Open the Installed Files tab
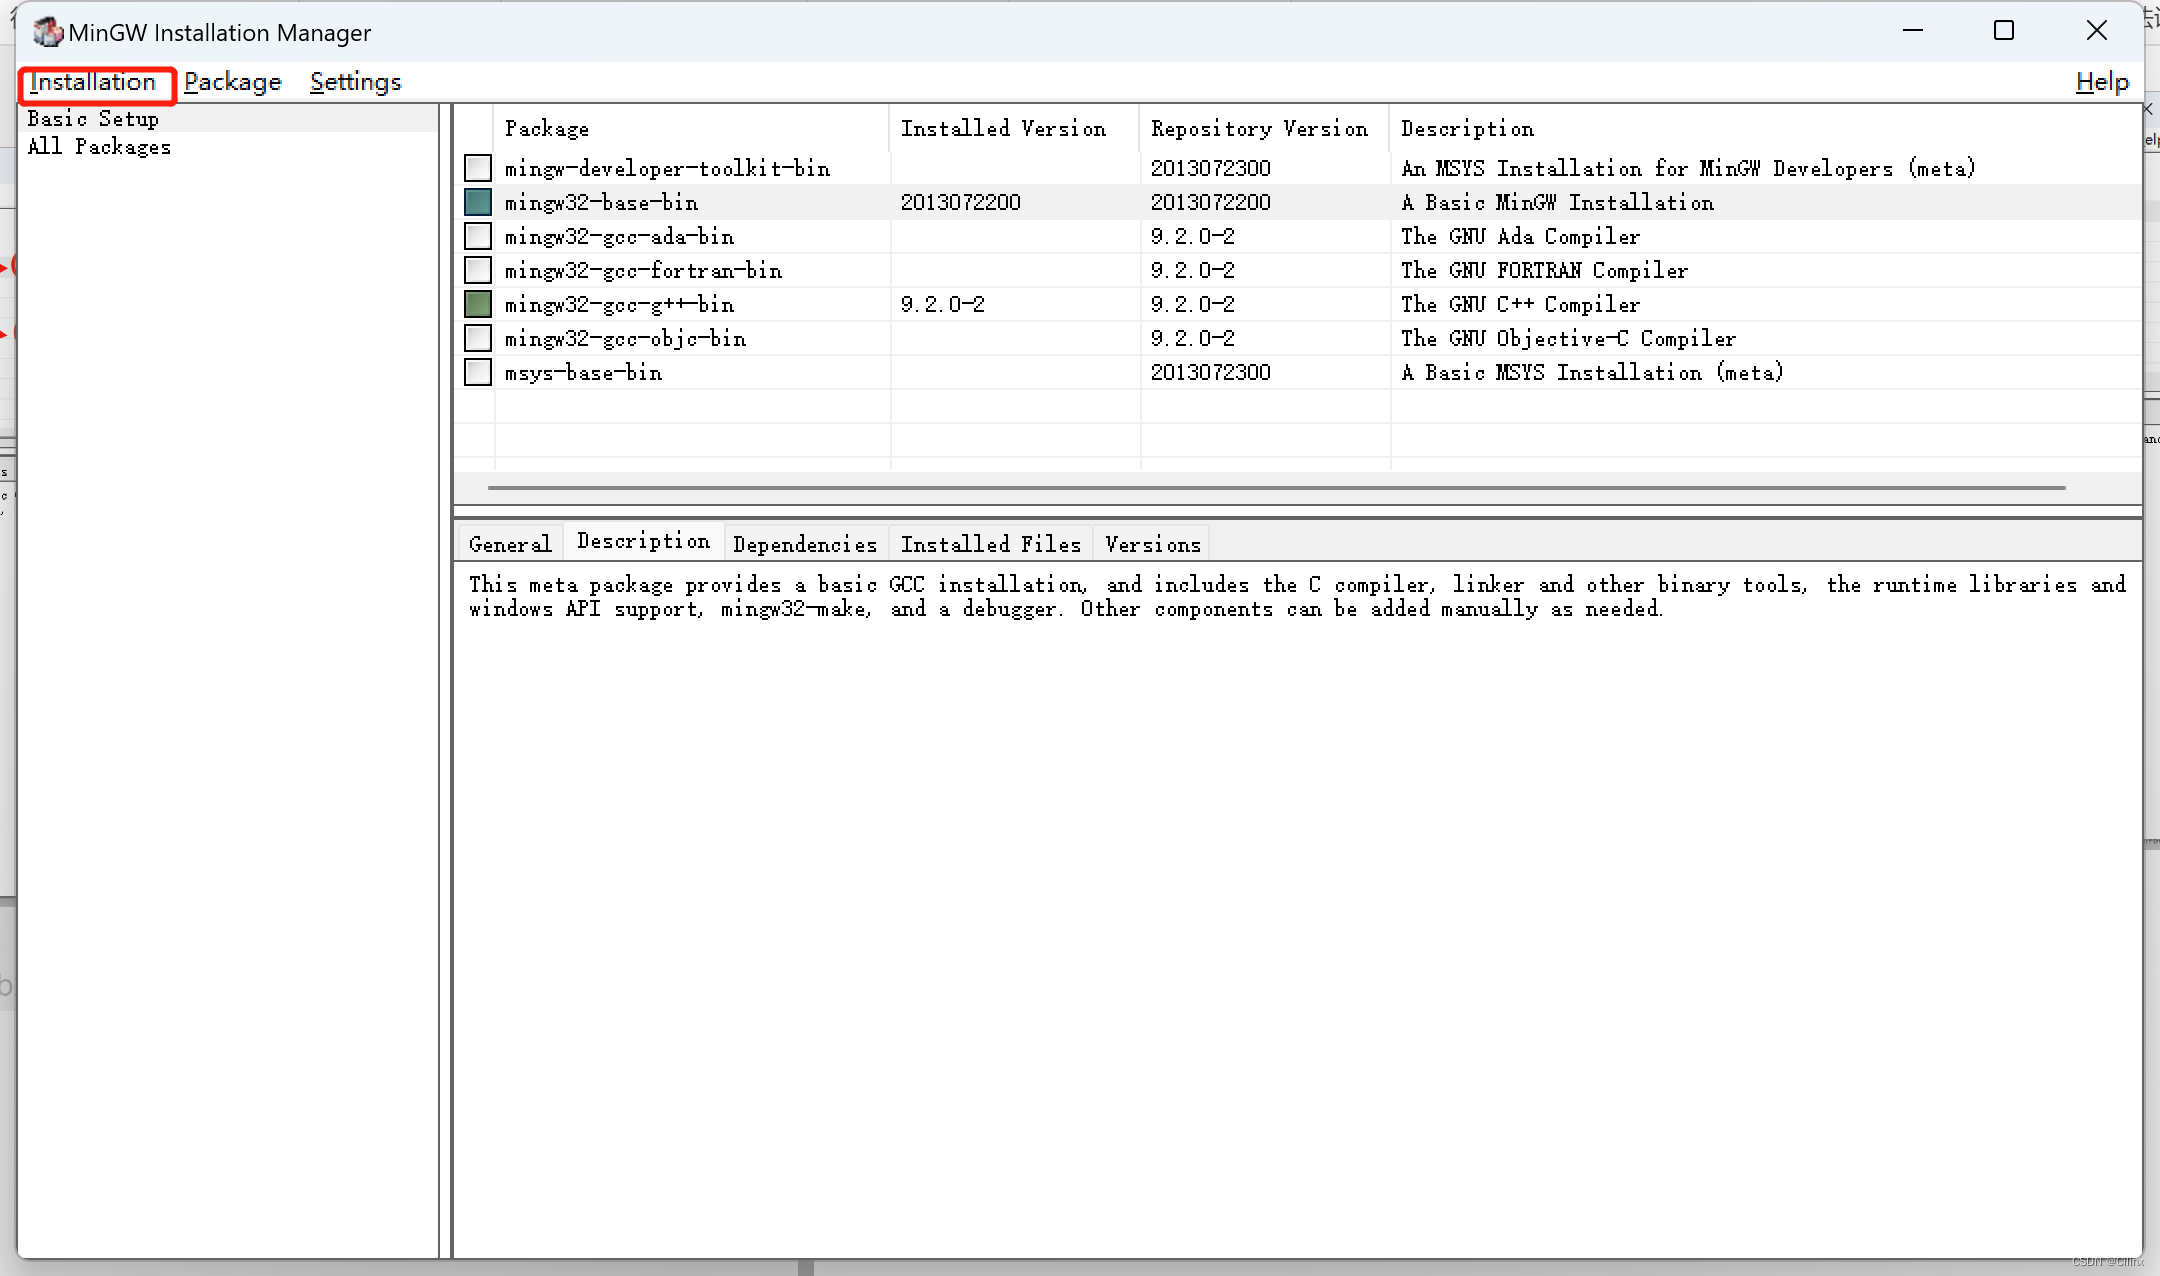 click(990, 544)
